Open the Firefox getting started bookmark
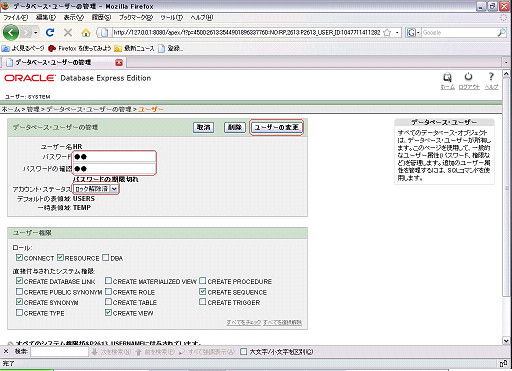Screen dimensions: 512x371 pos(80,49)
